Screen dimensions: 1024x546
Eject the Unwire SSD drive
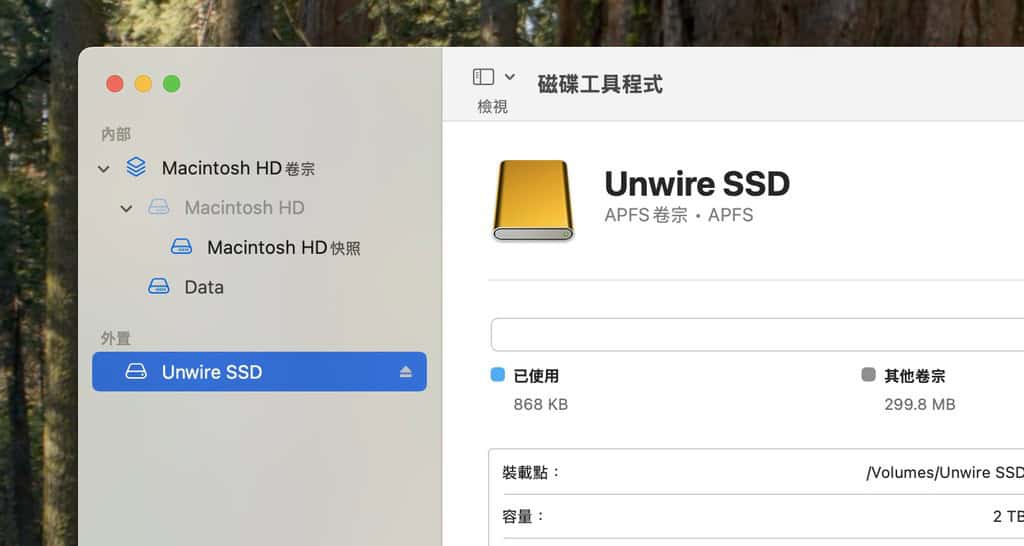405,372
